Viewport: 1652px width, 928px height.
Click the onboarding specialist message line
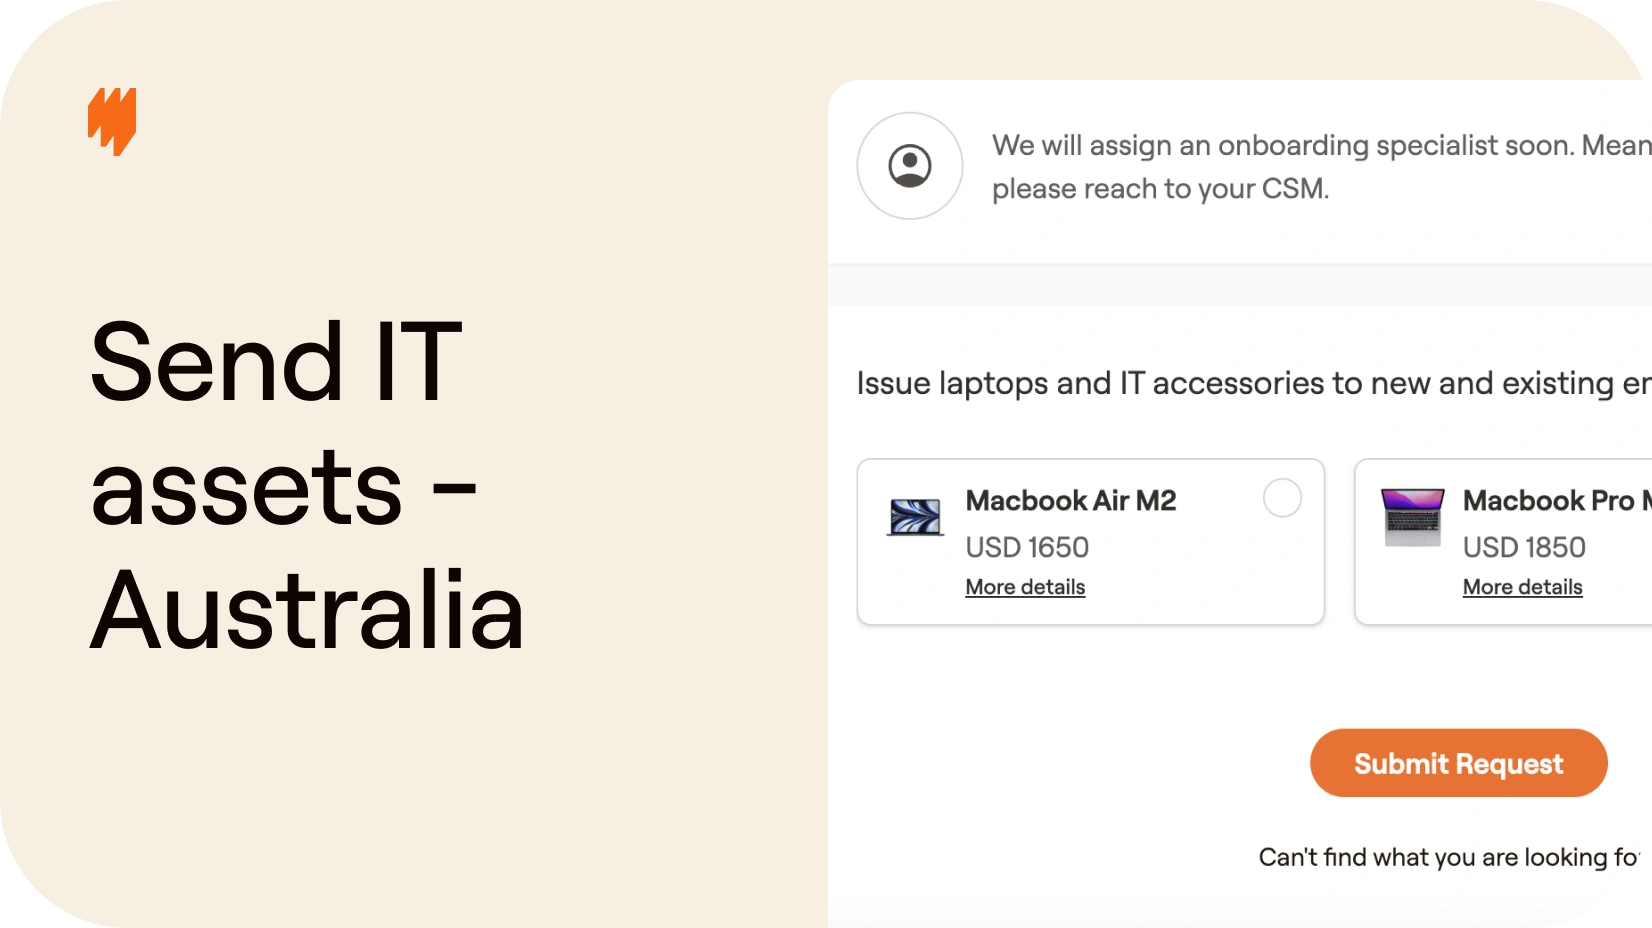pos(1322,145)
